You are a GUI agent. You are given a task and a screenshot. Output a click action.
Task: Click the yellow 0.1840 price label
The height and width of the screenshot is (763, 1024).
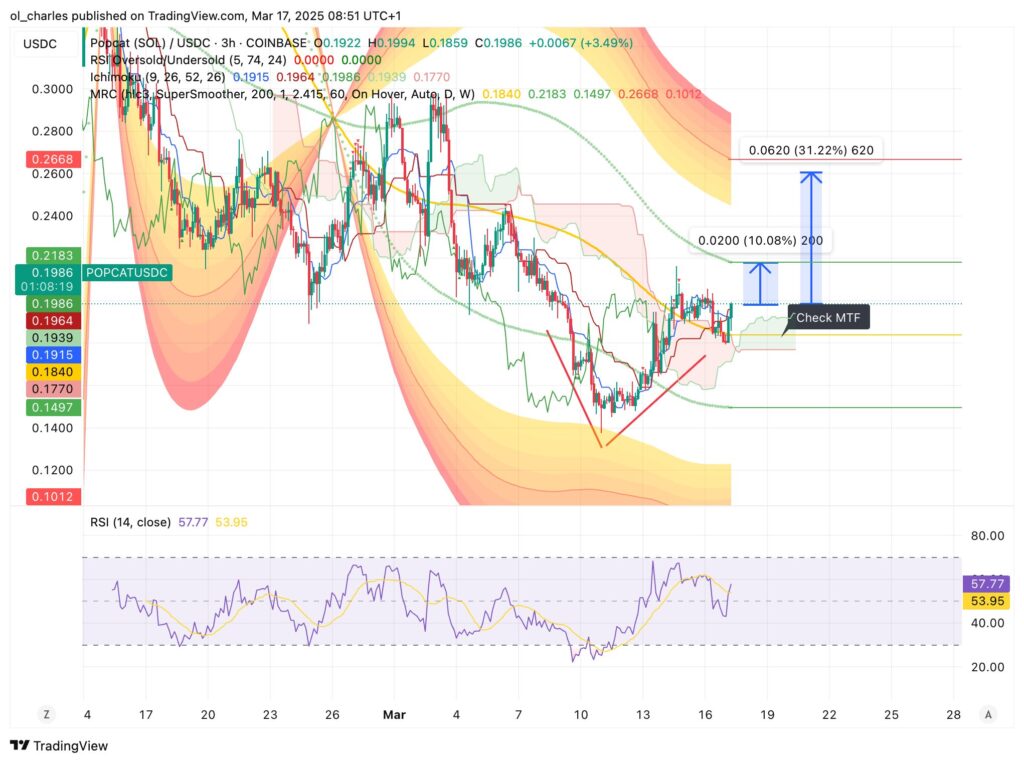click(x=53, y=372)
